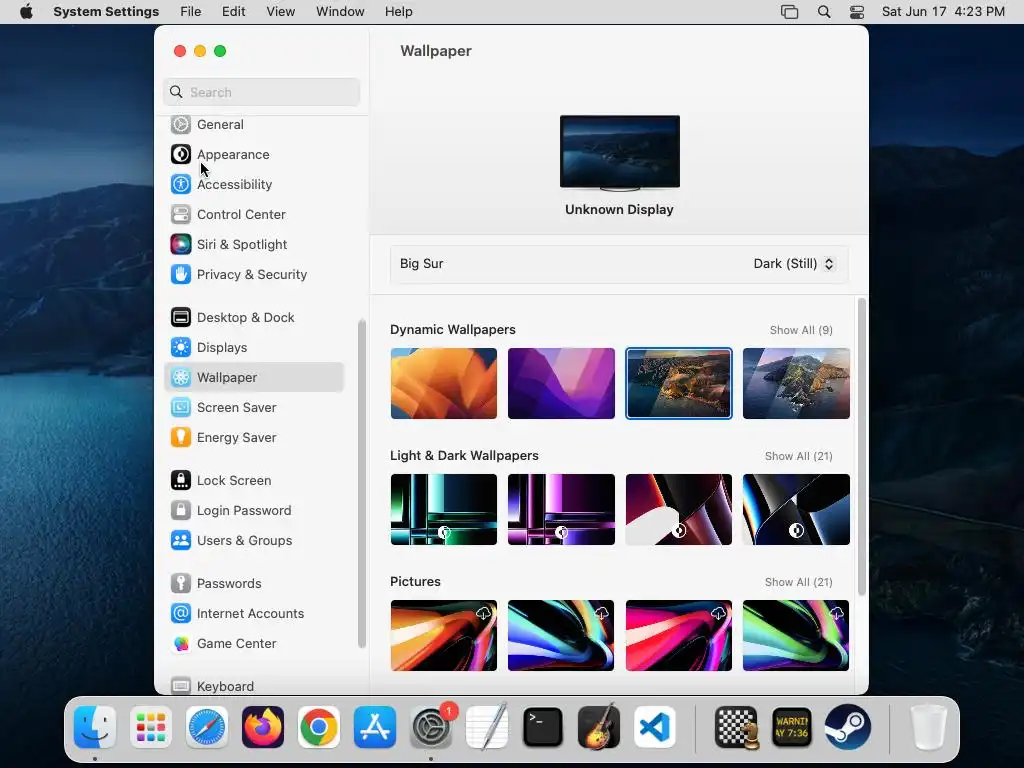Show all 21 Pictures

[799, 583]
